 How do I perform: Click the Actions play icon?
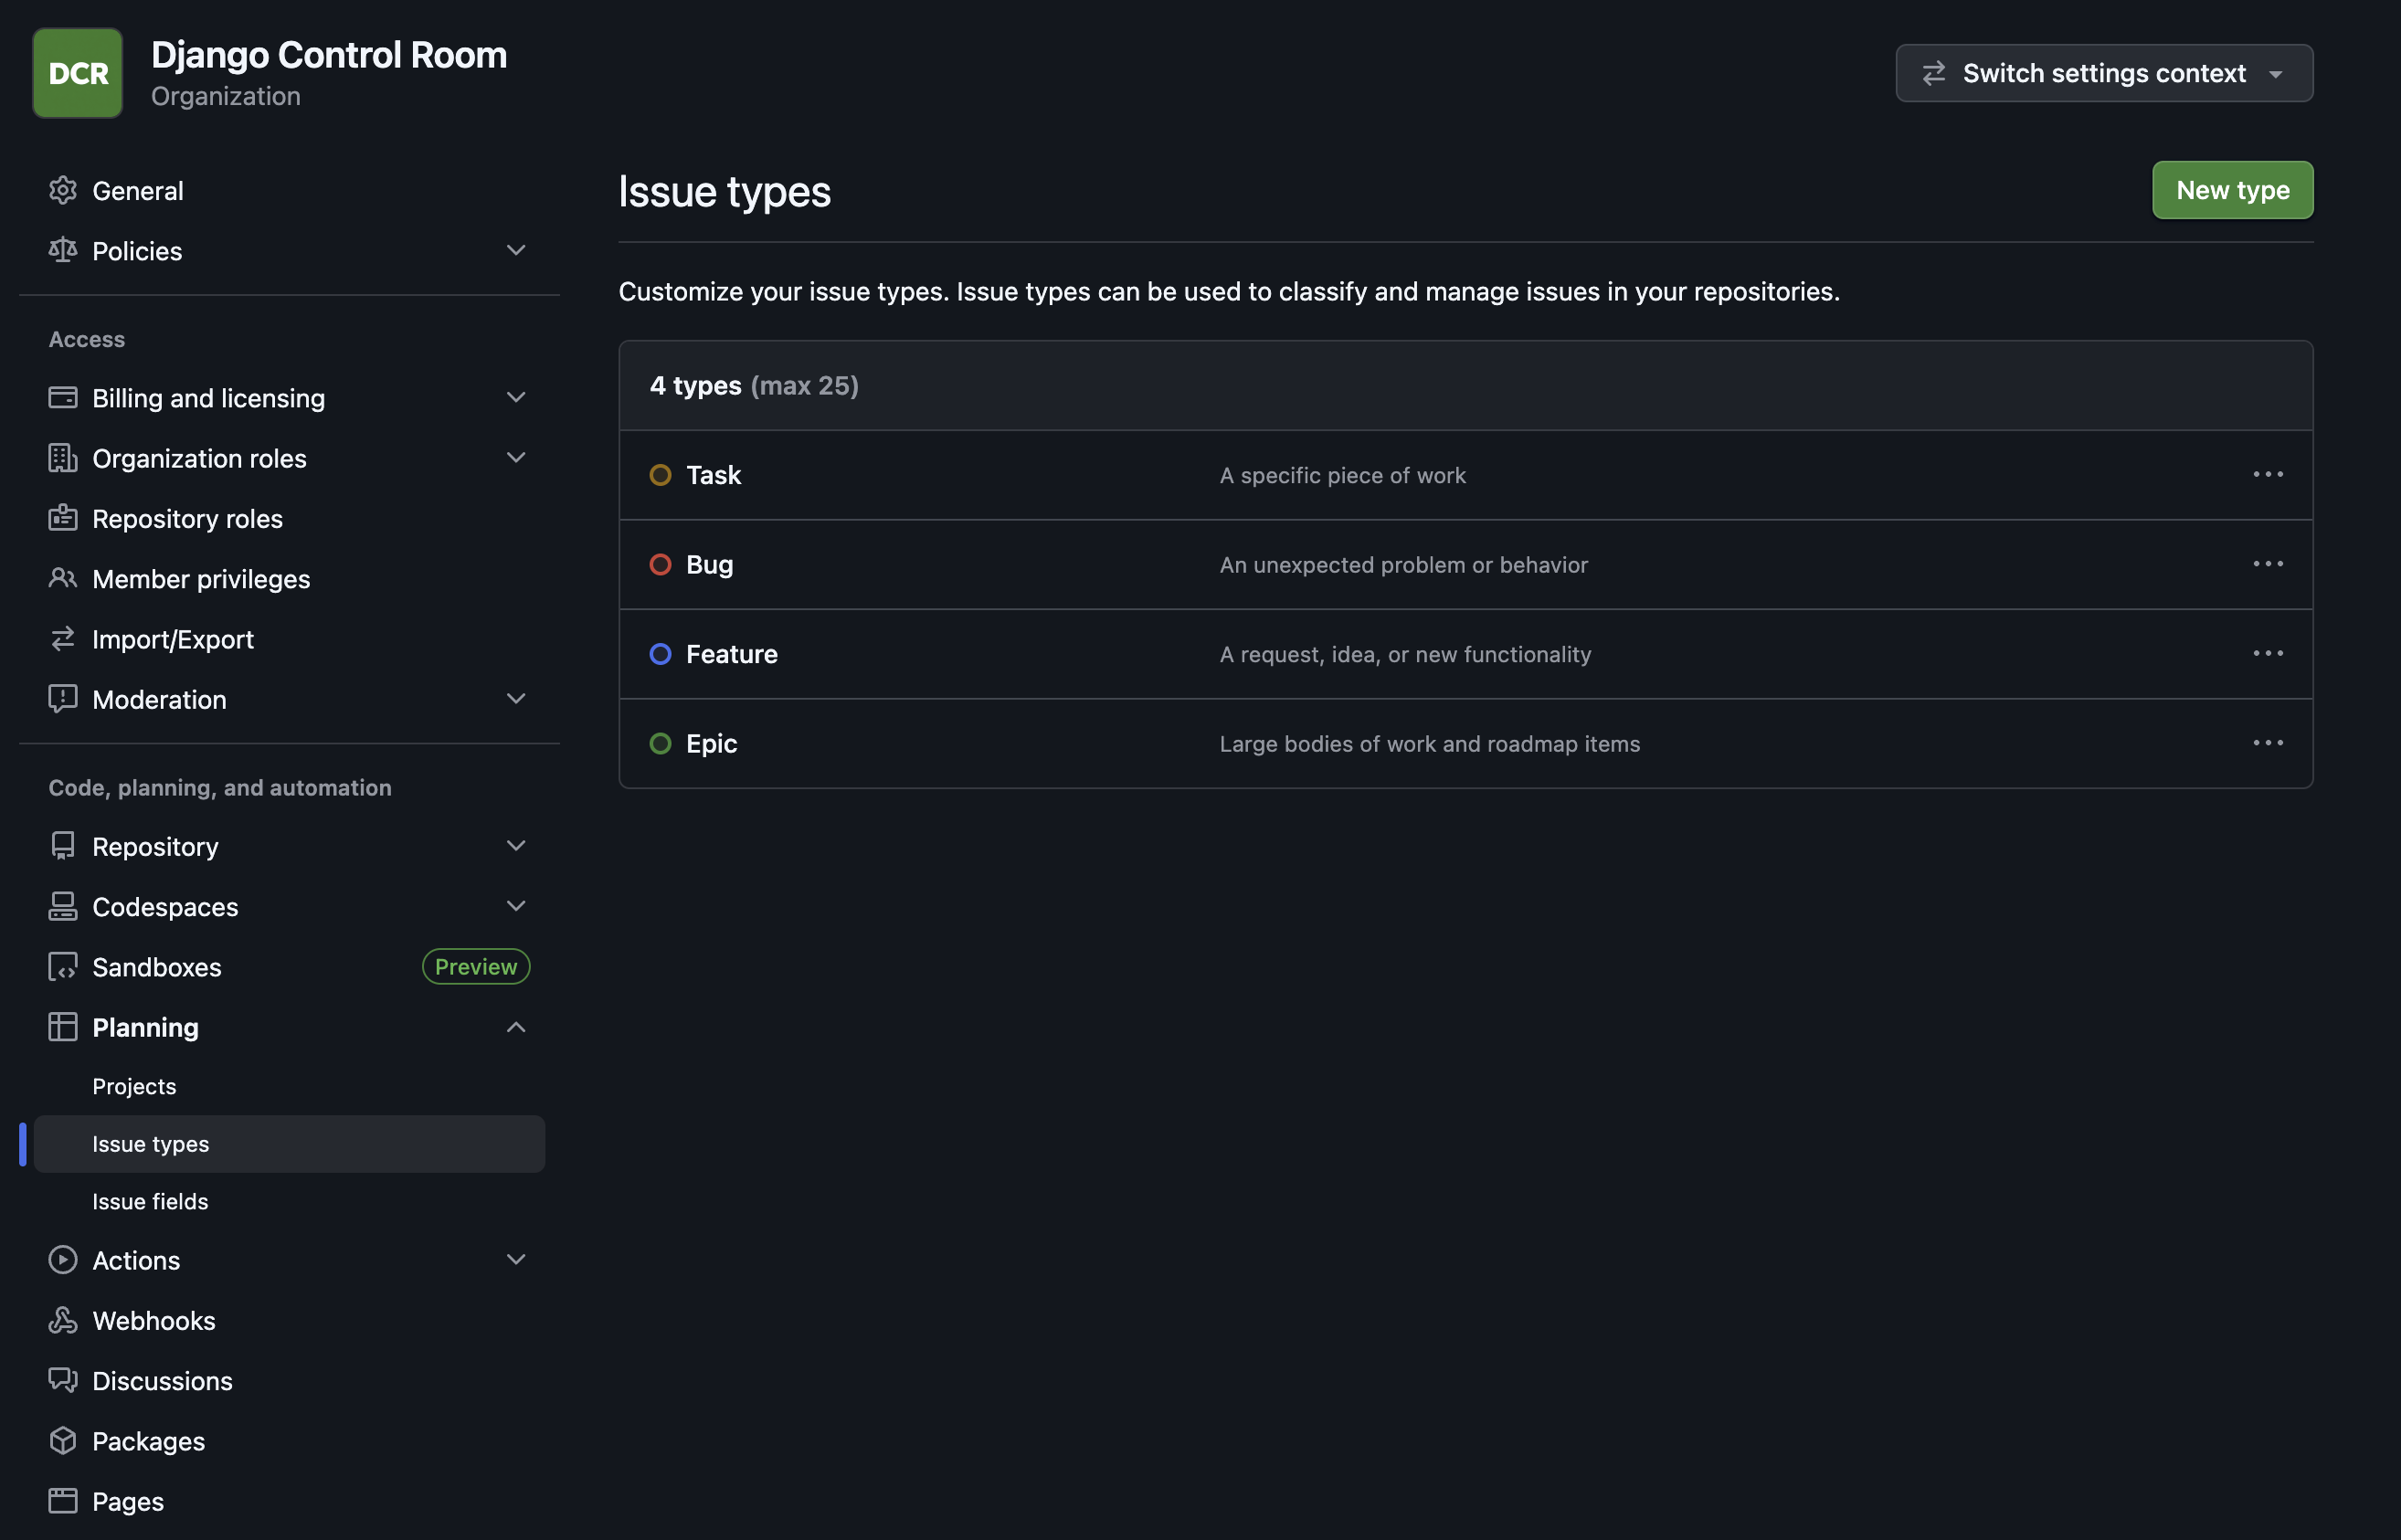(63, 1260)
